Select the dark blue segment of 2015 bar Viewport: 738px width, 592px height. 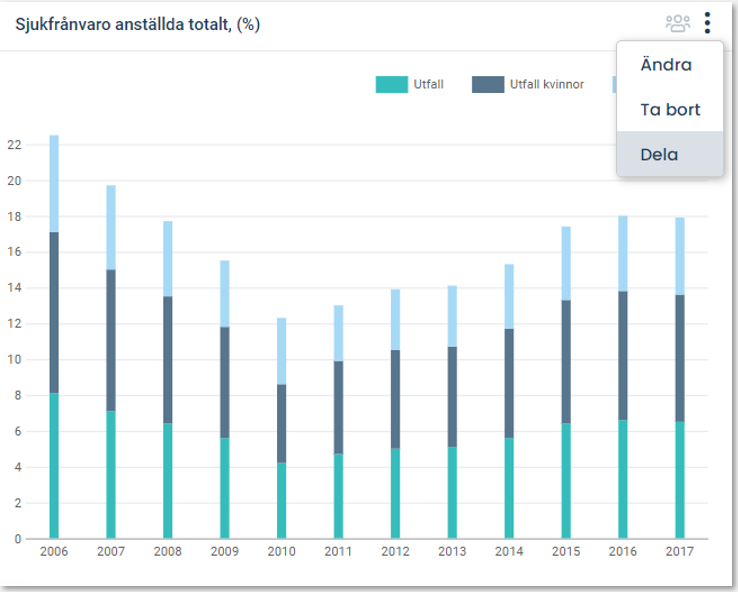[565, 361]
